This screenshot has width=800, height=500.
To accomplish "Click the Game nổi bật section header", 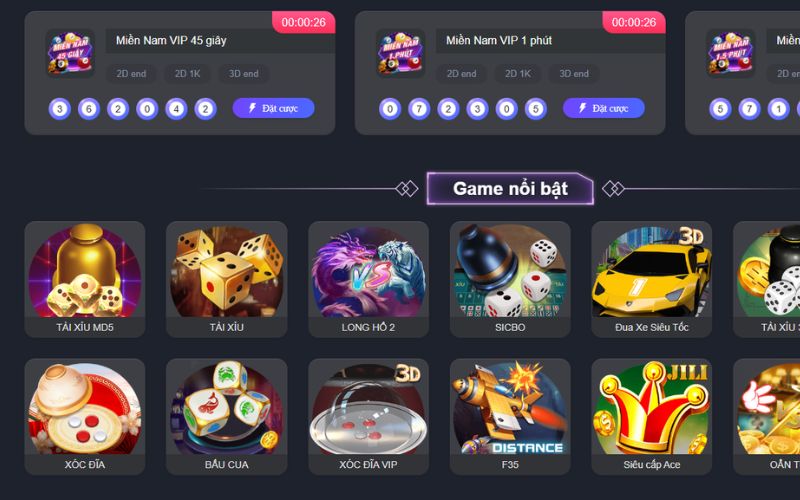I will coord(510,188).
